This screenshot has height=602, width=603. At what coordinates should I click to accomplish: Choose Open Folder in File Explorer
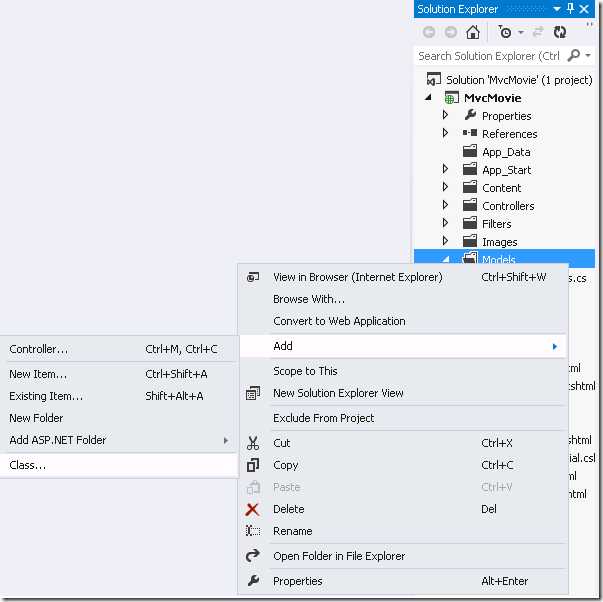click(x=403, y=556)
